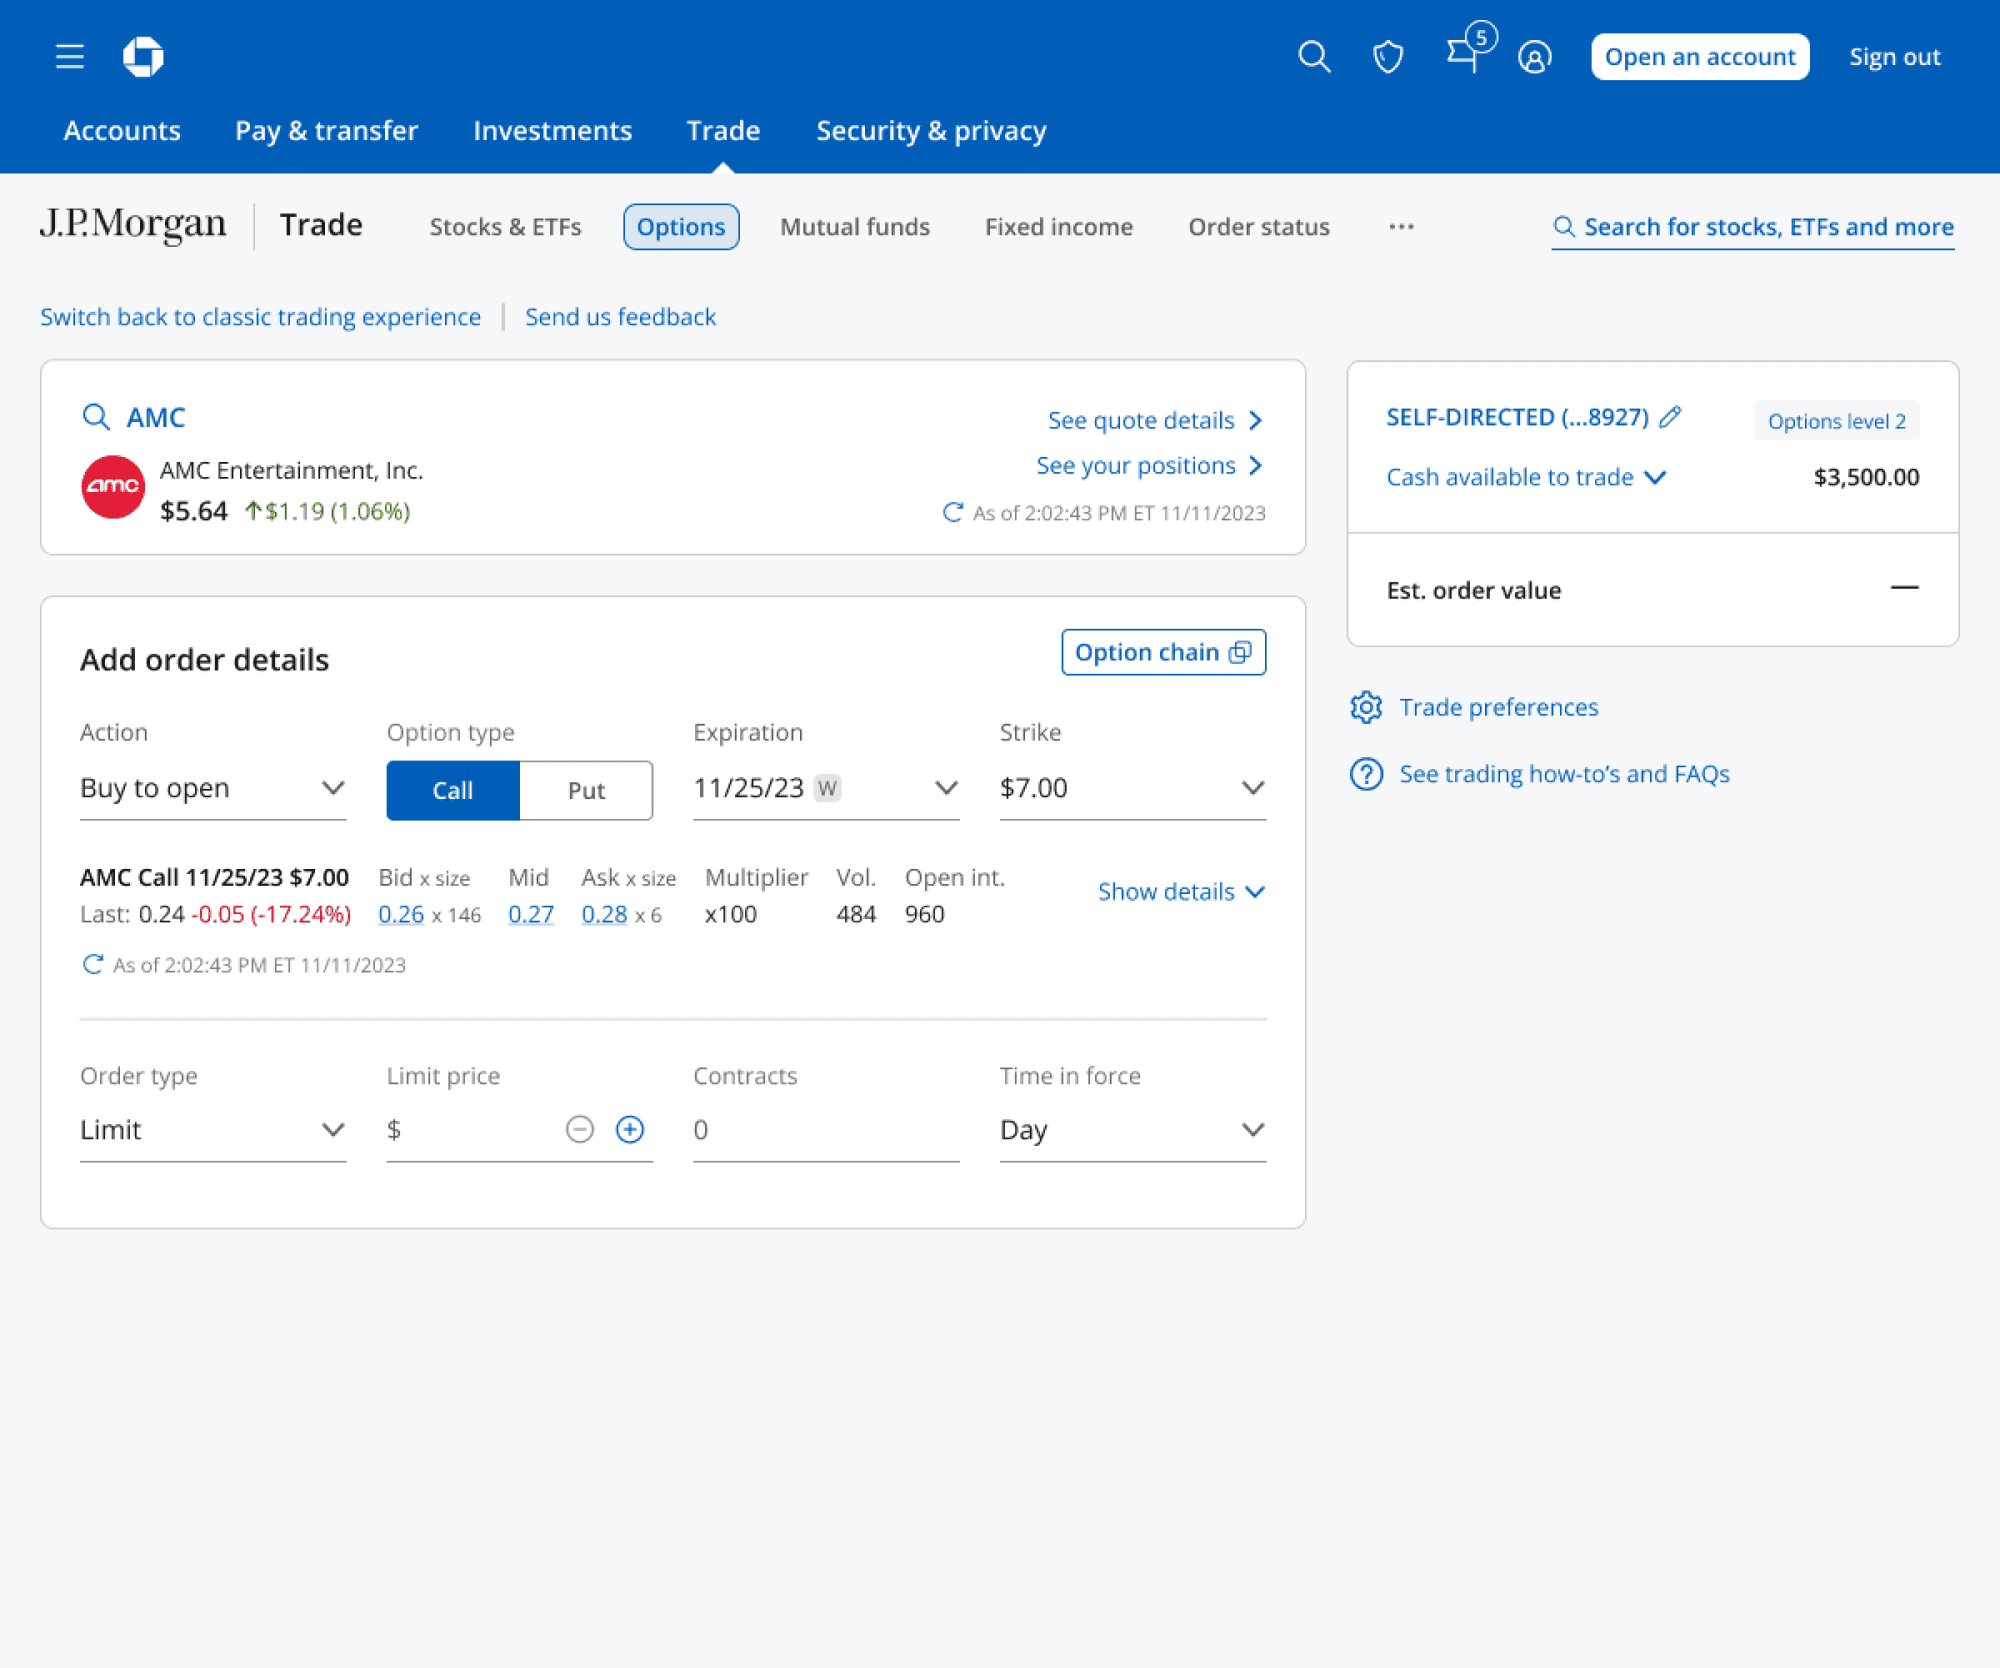Click the AMC ticker symbol field

pyautogui.click(x=156, y=417)
